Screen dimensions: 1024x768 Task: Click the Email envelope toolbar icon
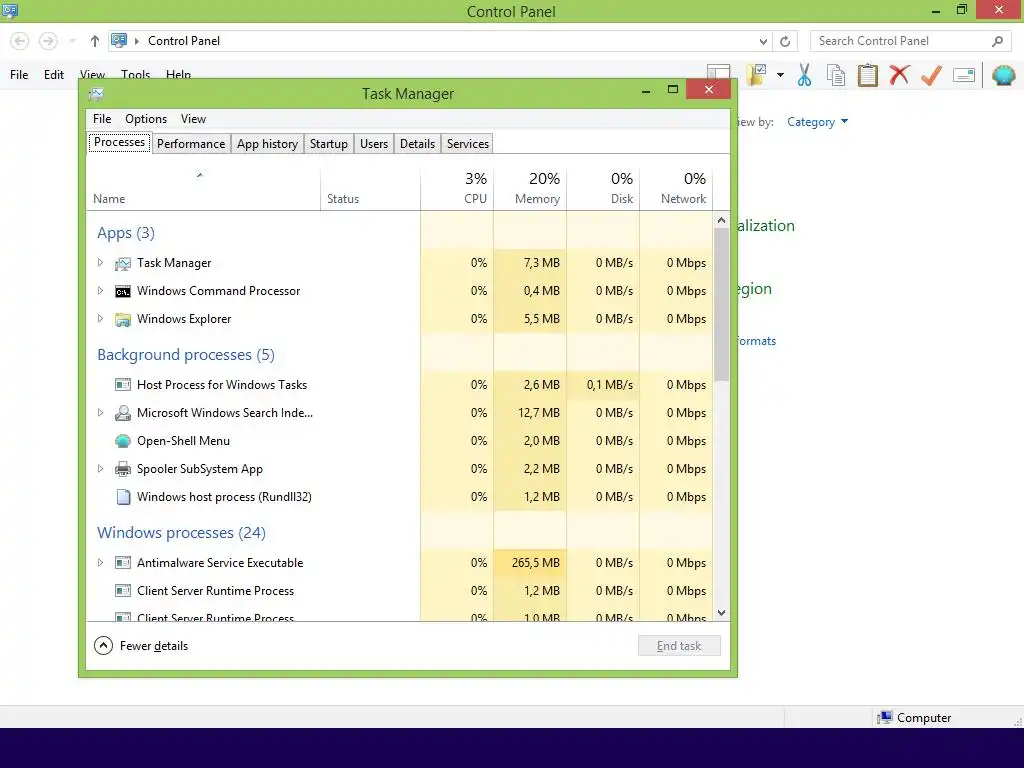coord(964,75)
